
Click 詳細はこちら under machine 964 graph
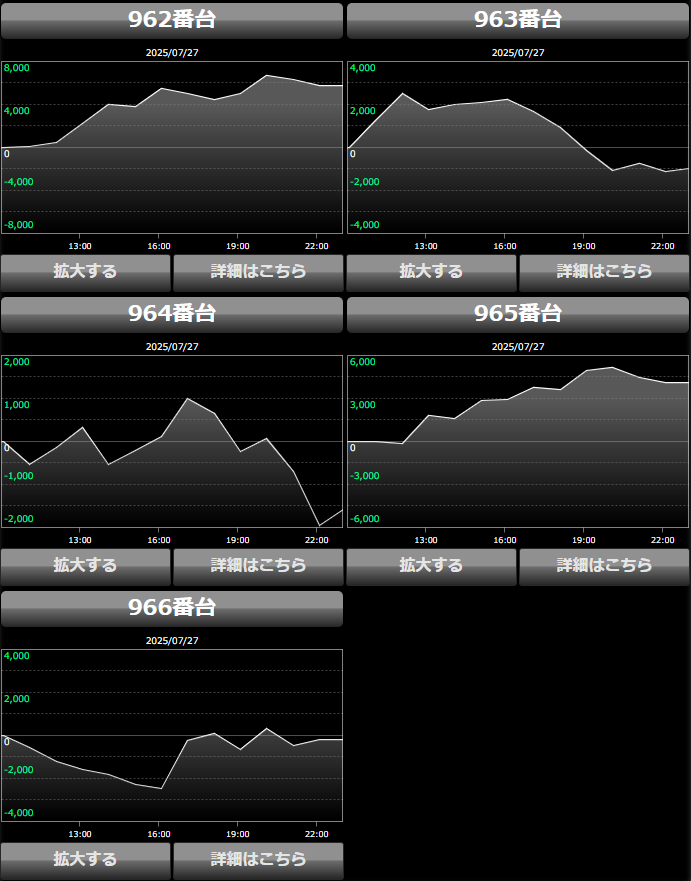[x=258, y=567]
